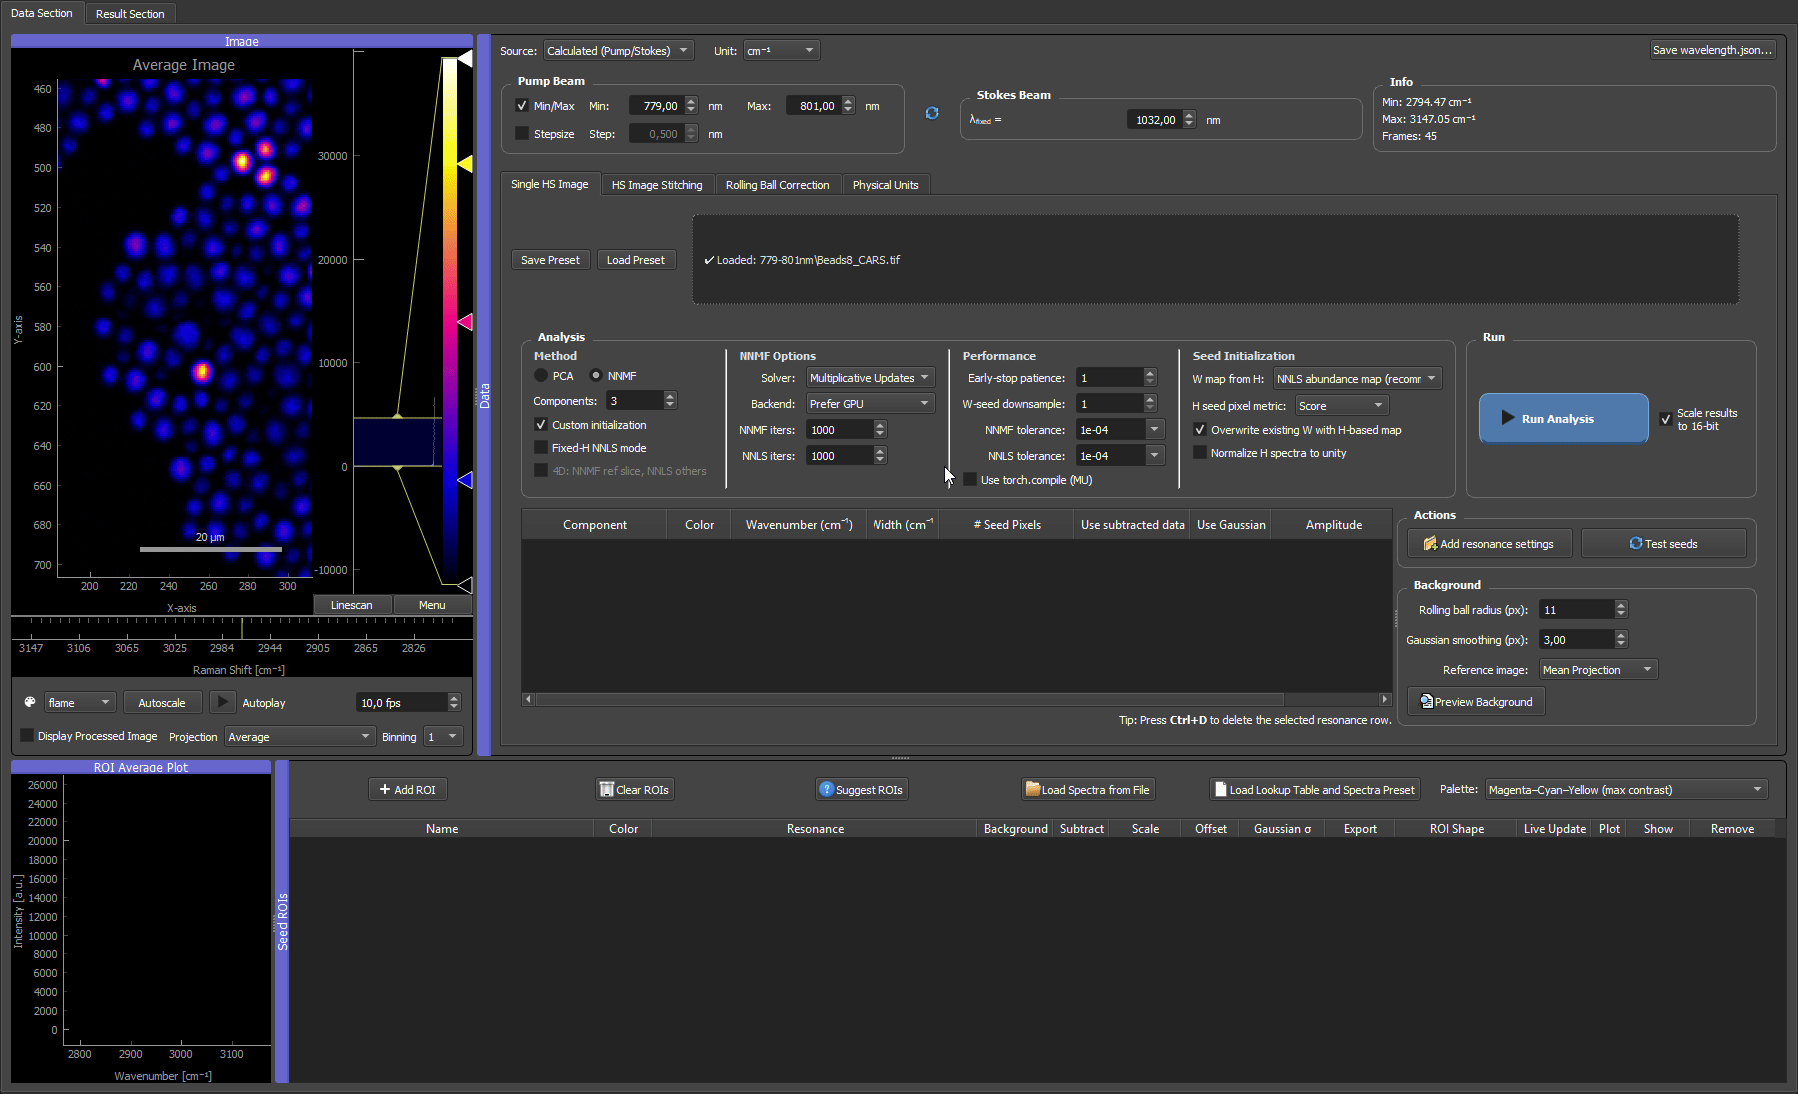Screen dimensions: 1798x1094
Task: Click the colormap palette icon beside flame
Action: 30,702
